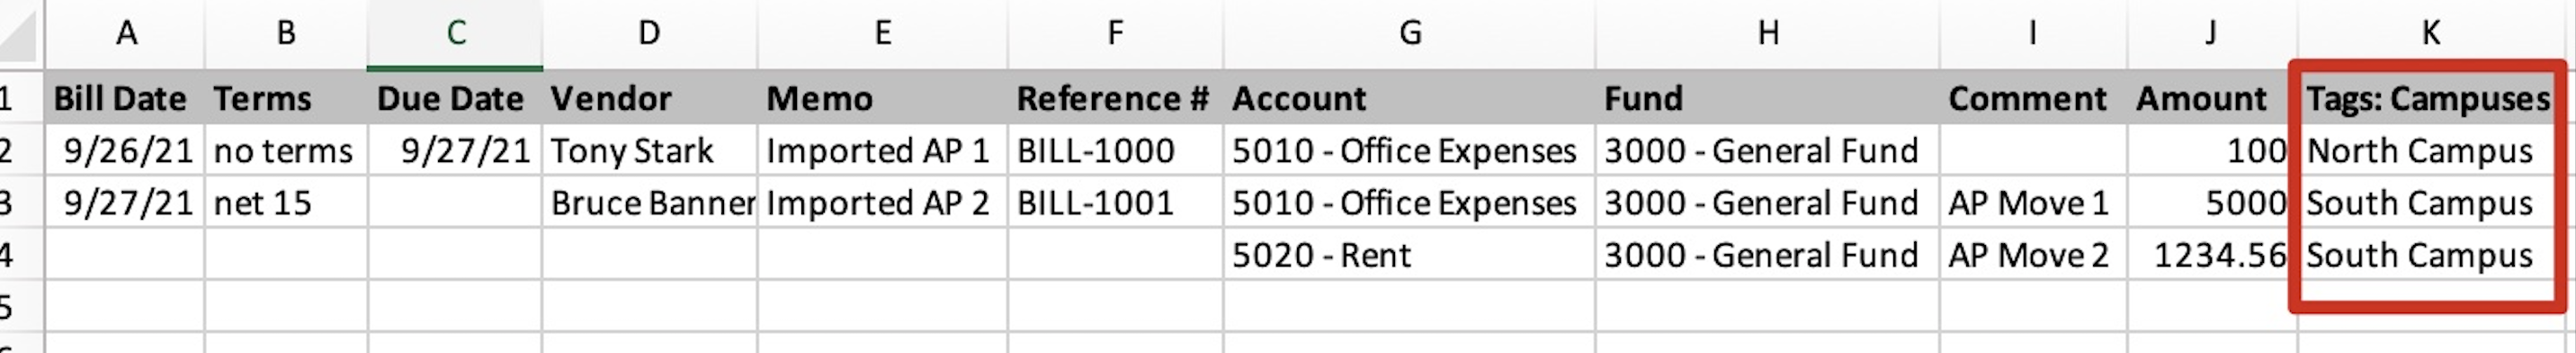The height and width of the screenshot is (353, 2576).
Task: Select column C header
Action: [455, 33]
